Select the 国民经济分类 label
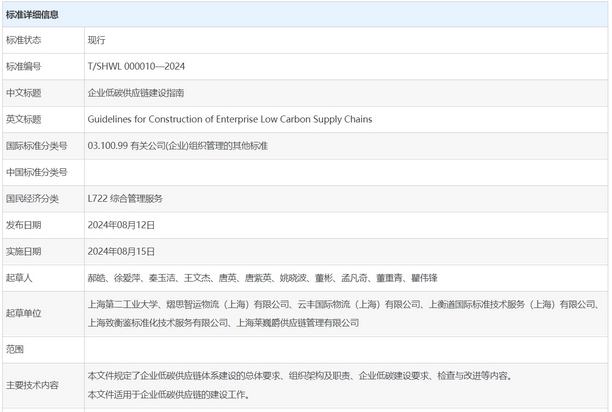Image resolution: width=612 pixels, height=412 pixels. (32, 199)
